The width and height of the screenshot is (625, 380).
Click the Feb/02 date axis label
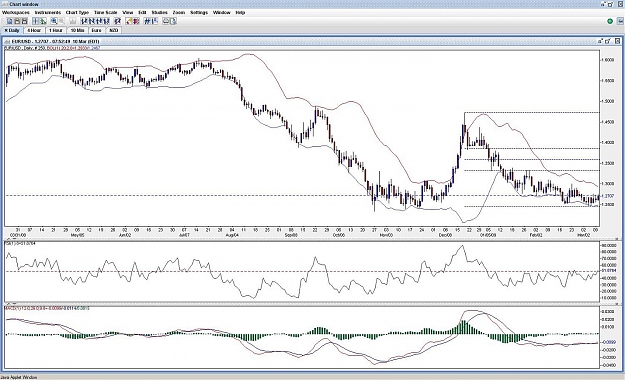pos(536,235)
